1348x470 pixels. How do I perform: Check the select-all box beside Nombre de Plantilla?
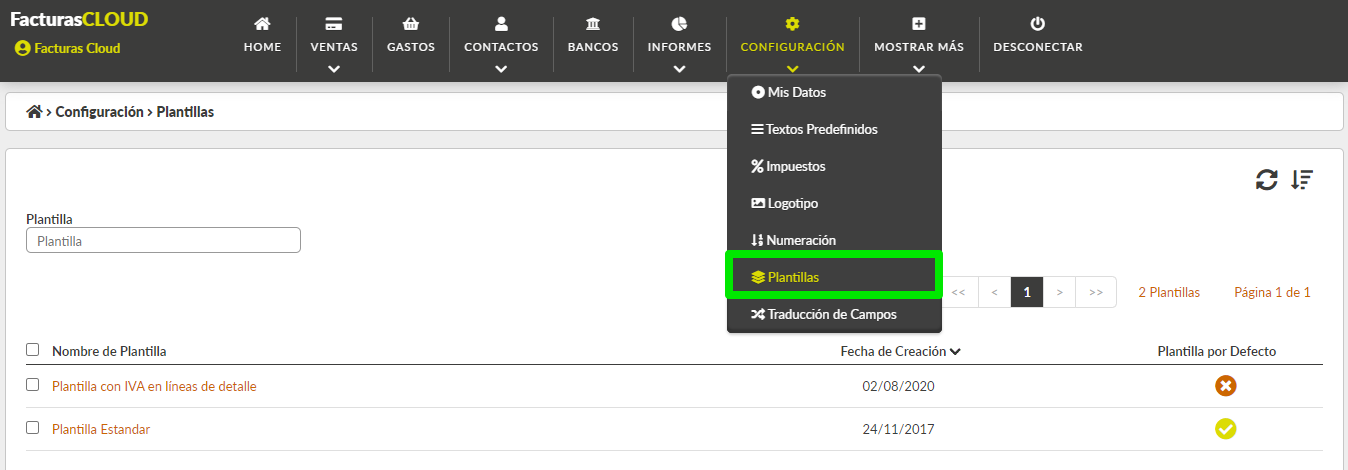click(x=33, y=350)
